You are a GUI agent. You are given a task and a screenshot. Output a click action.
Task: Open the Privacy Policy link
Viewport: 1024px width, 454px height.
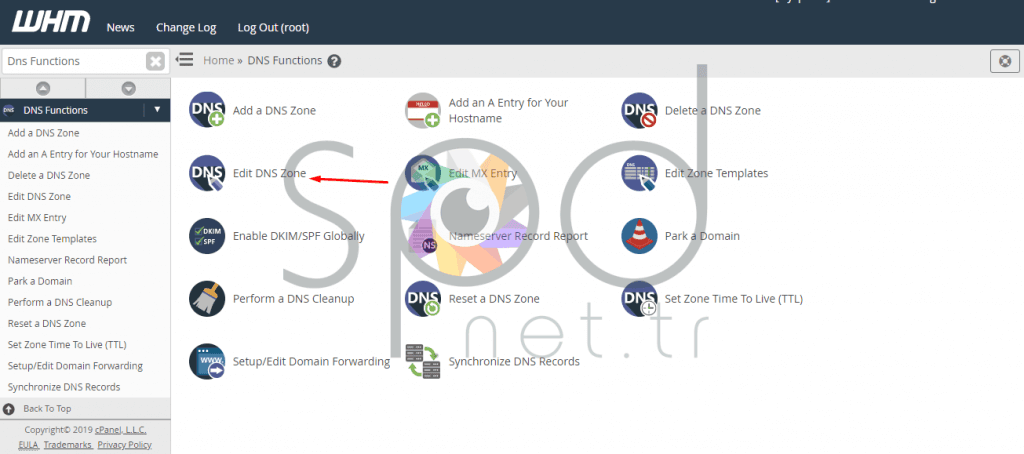click(x=125, y=445)
